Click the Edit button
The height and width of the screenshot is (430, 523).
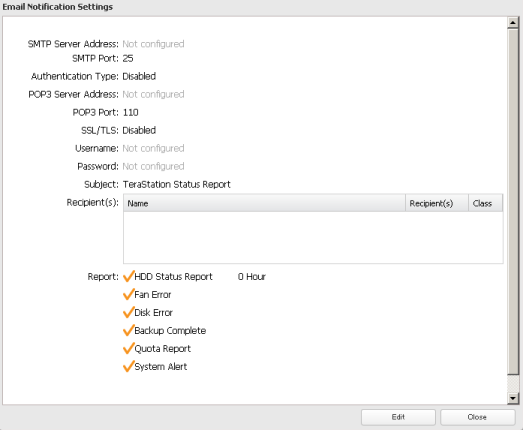click(398, 417)
